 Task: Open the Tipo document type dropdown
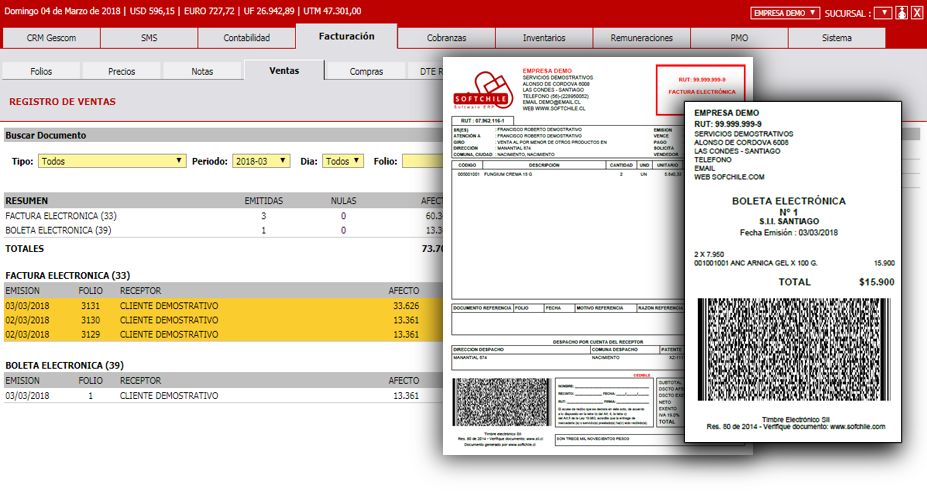click(112, 161)
